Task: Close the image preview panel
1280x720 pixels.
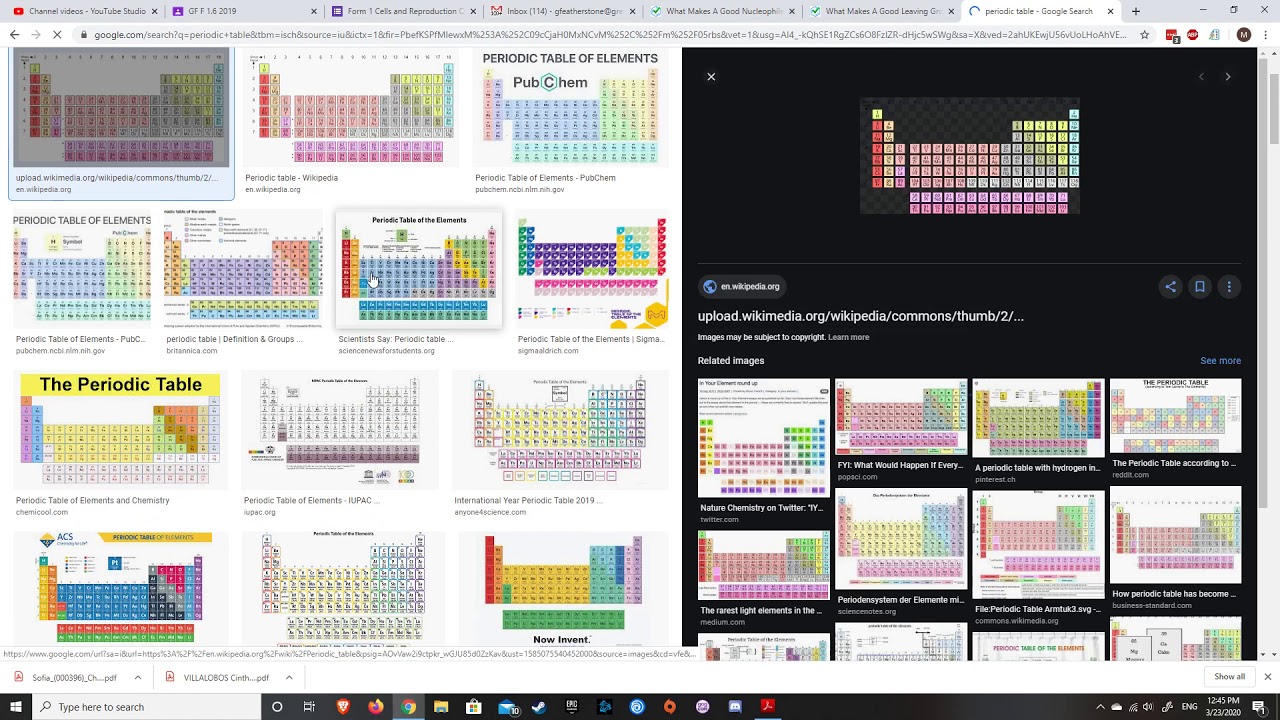Action: click(711, 77)
